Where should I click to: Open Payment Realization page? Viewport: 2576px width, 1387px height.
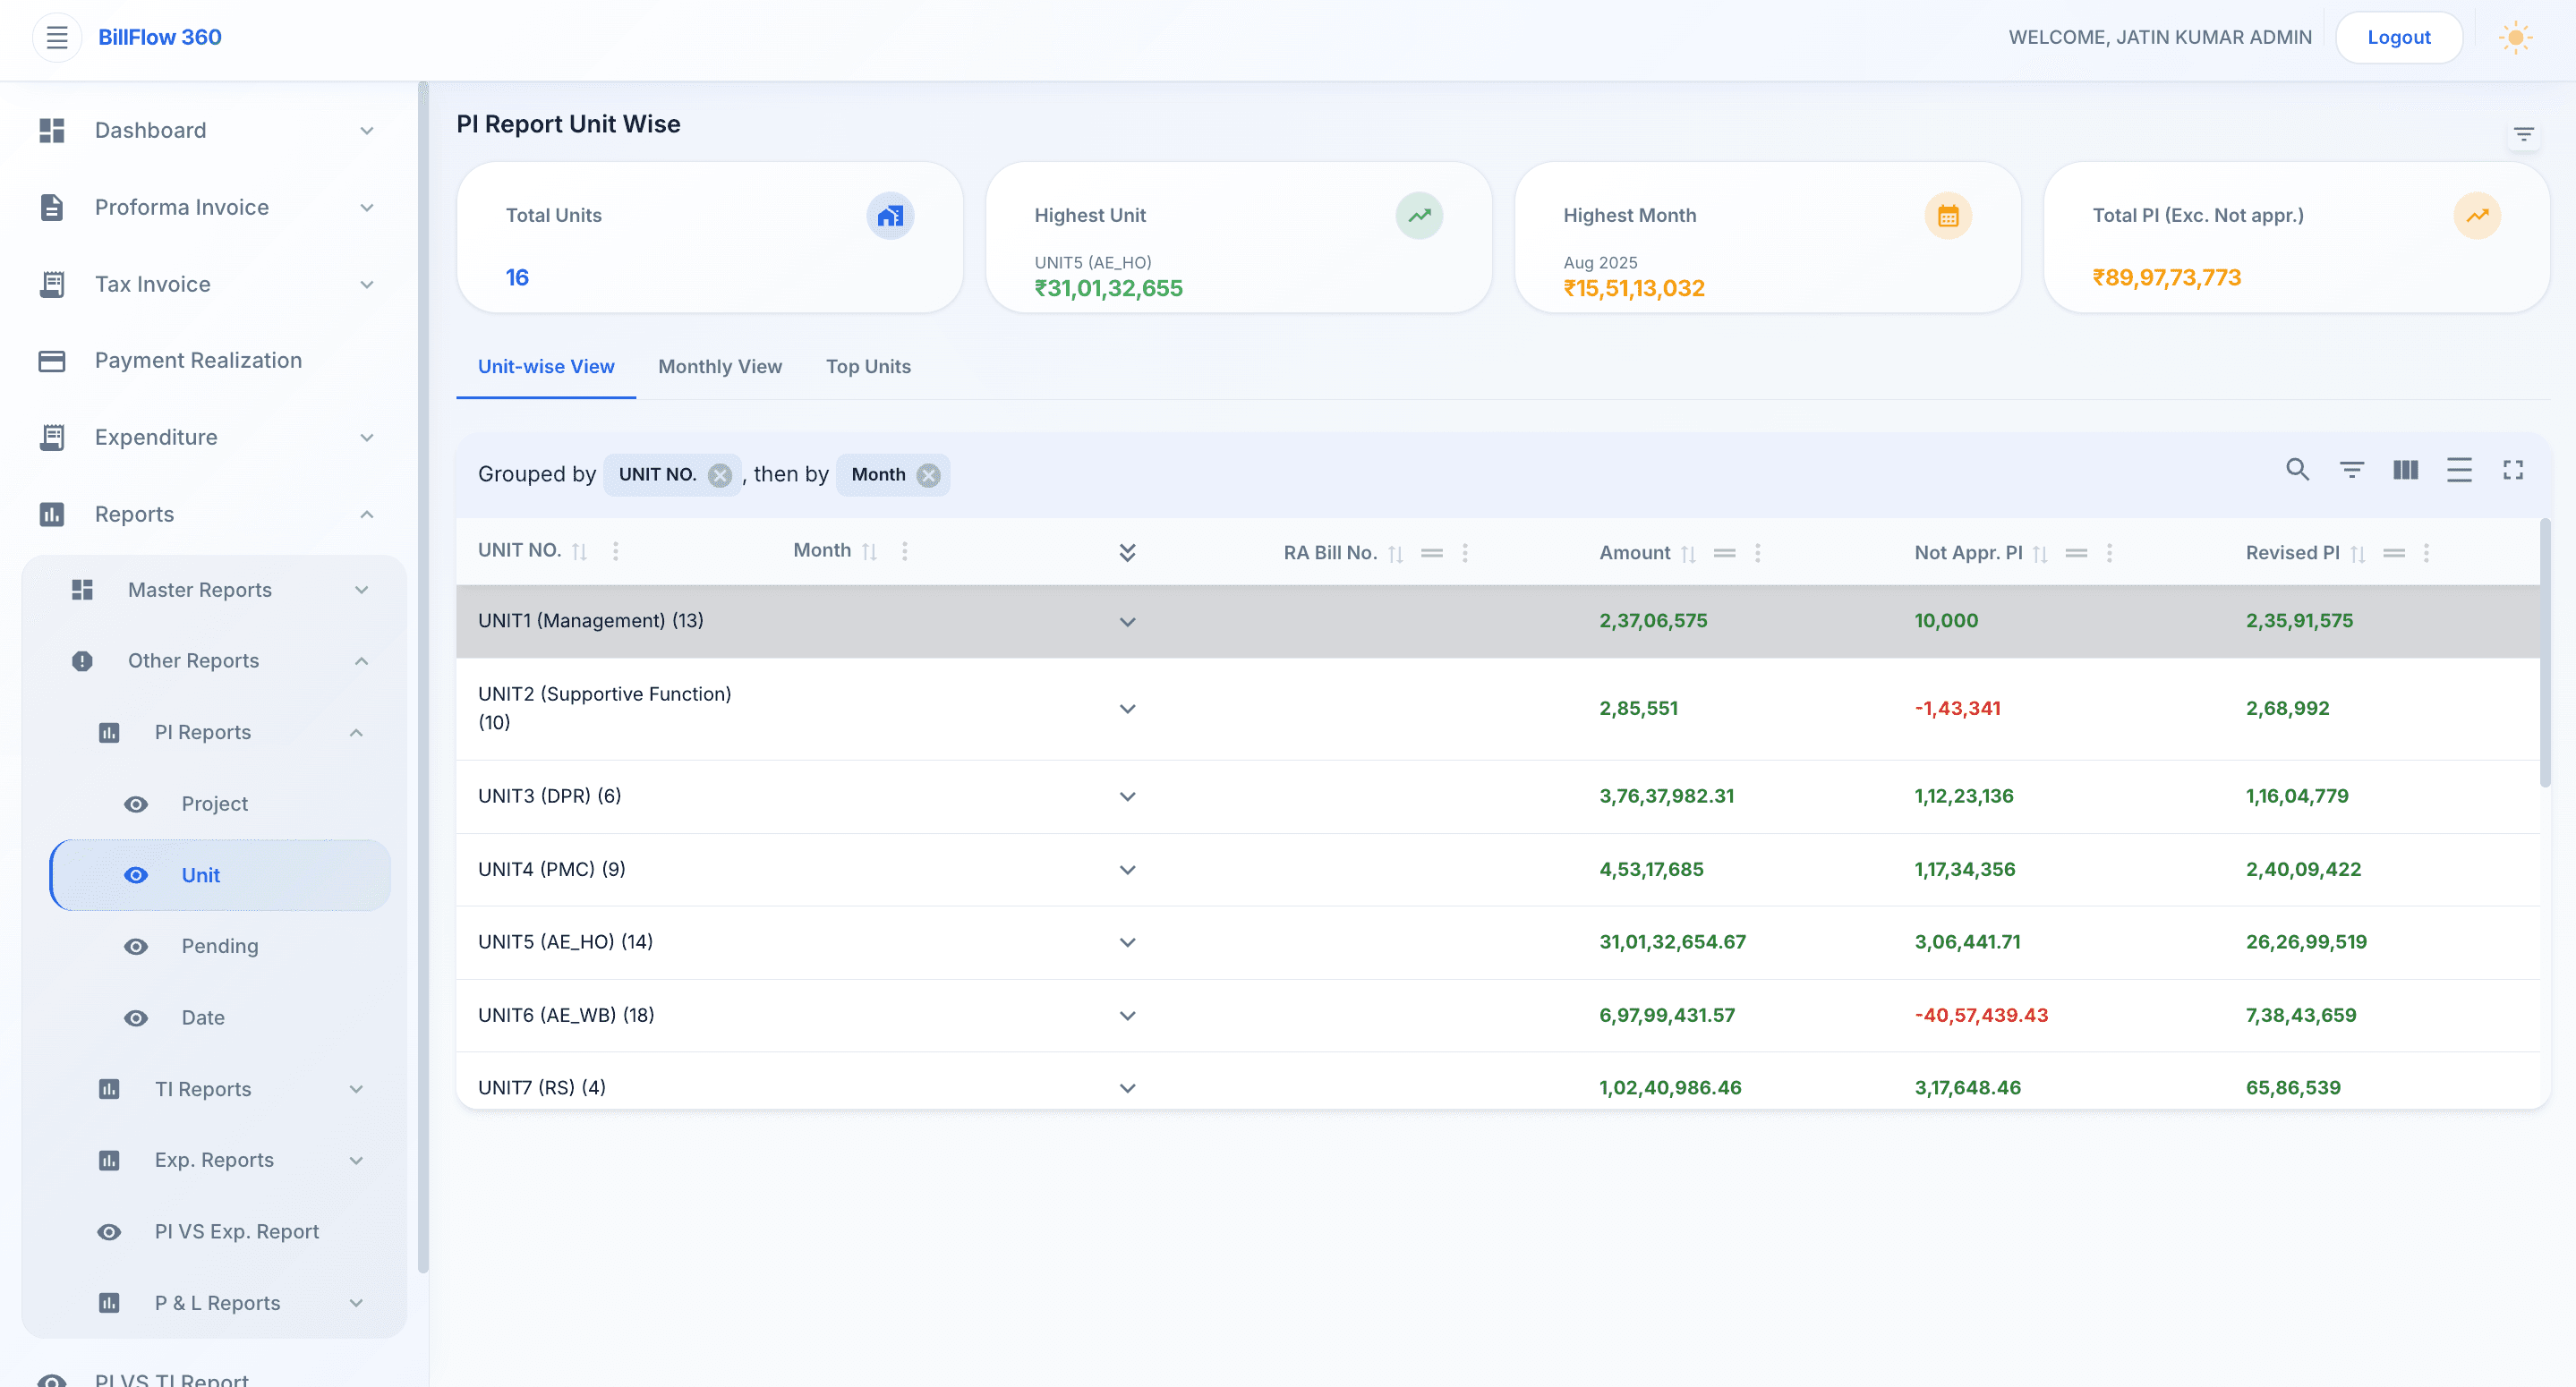(198, 361)
